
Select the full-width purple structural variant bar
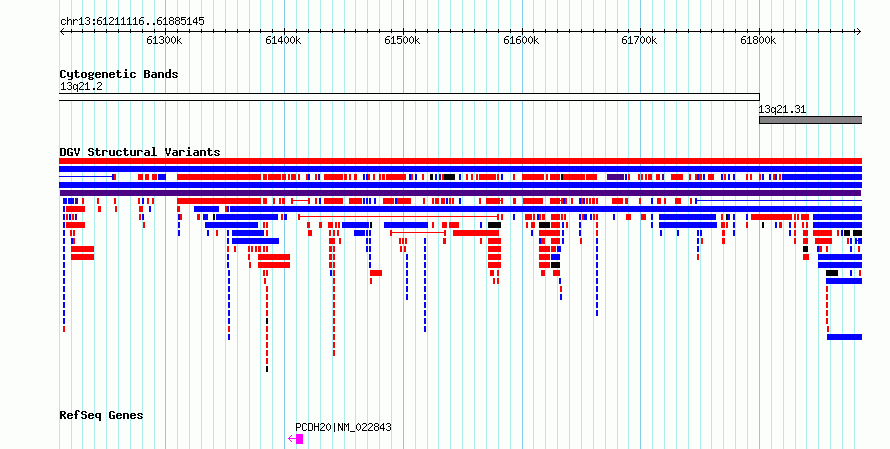pyautogui.click(x=460, y=193)
